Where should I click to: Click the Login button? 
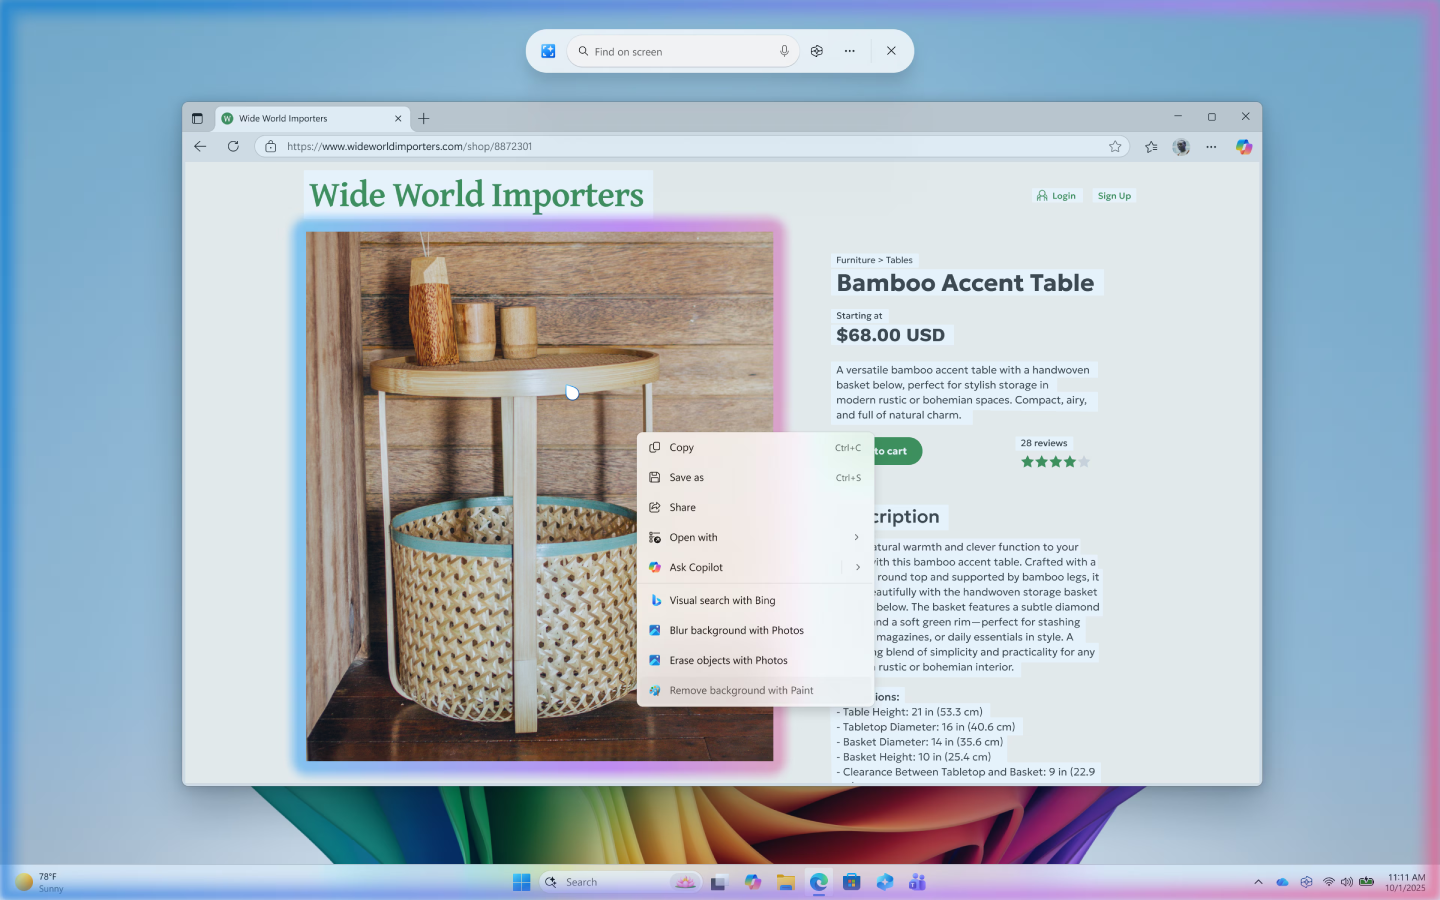[1057, 196]
